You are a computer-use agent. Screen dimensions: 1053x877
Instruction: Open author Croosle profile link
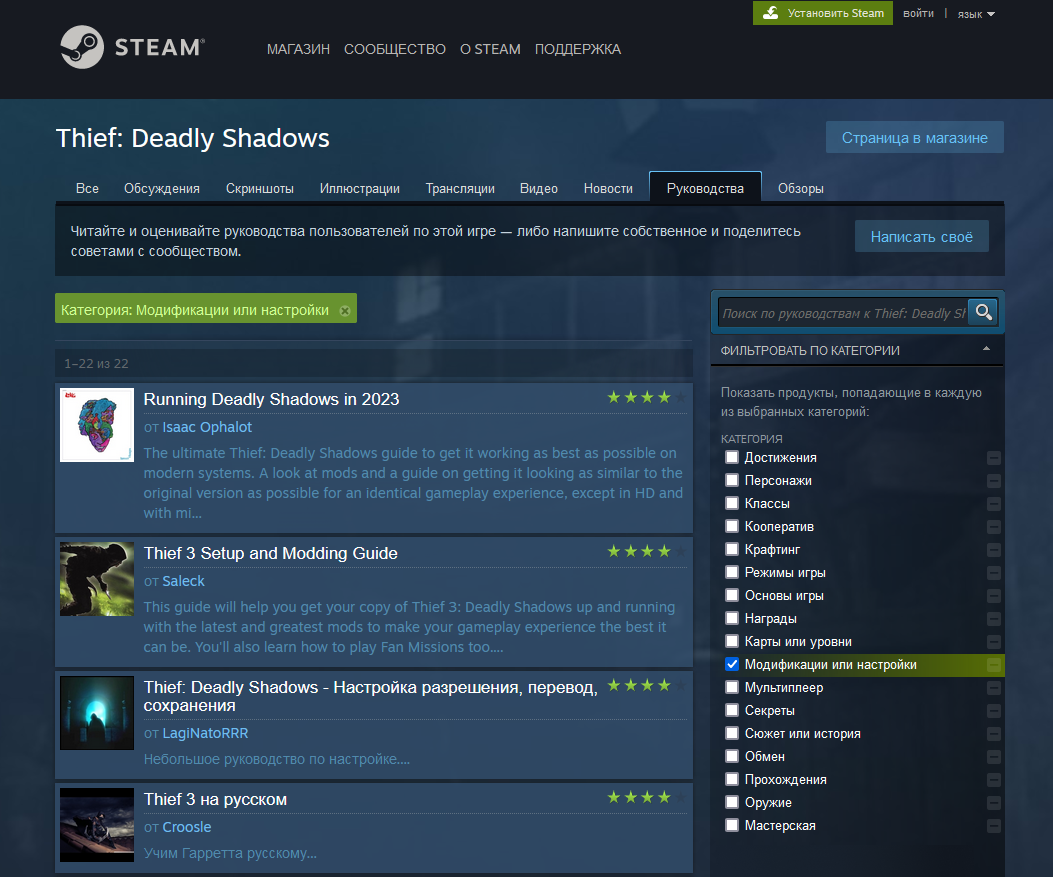tap(187, 827)
